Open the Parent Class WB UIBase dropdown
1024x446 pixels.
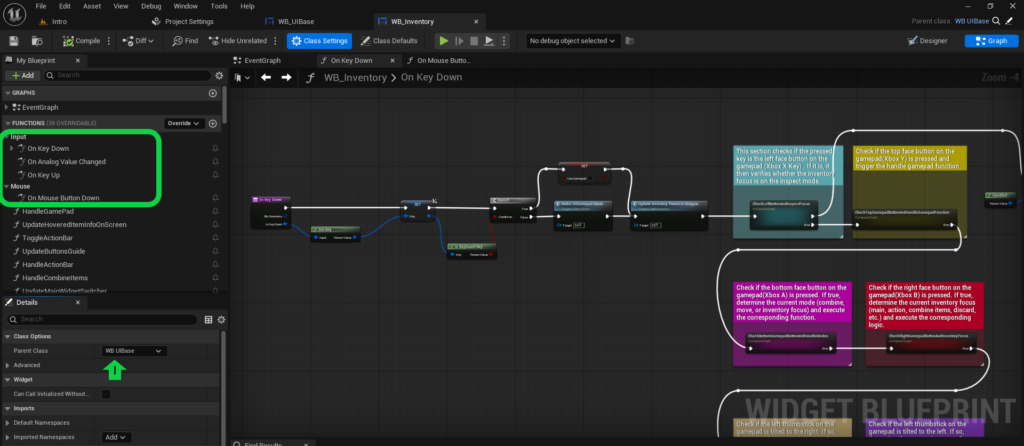tap(134, 351)
